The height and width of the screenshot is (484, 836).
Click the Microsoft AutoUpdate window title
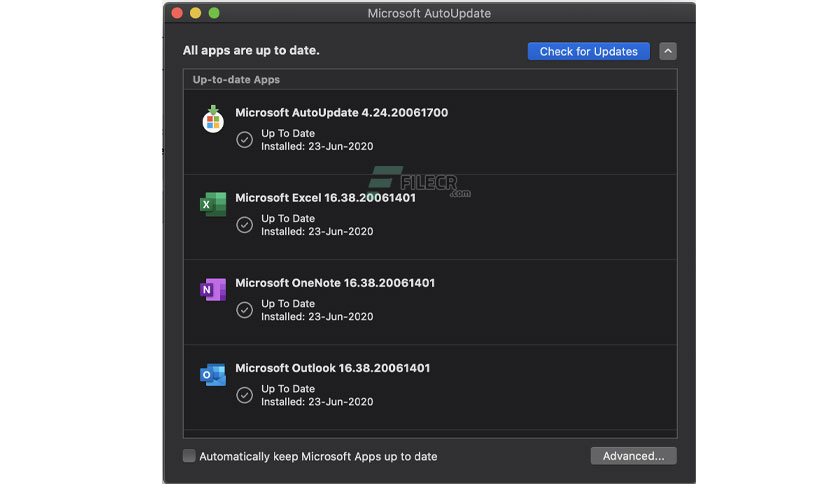click(x=429, y=13)
